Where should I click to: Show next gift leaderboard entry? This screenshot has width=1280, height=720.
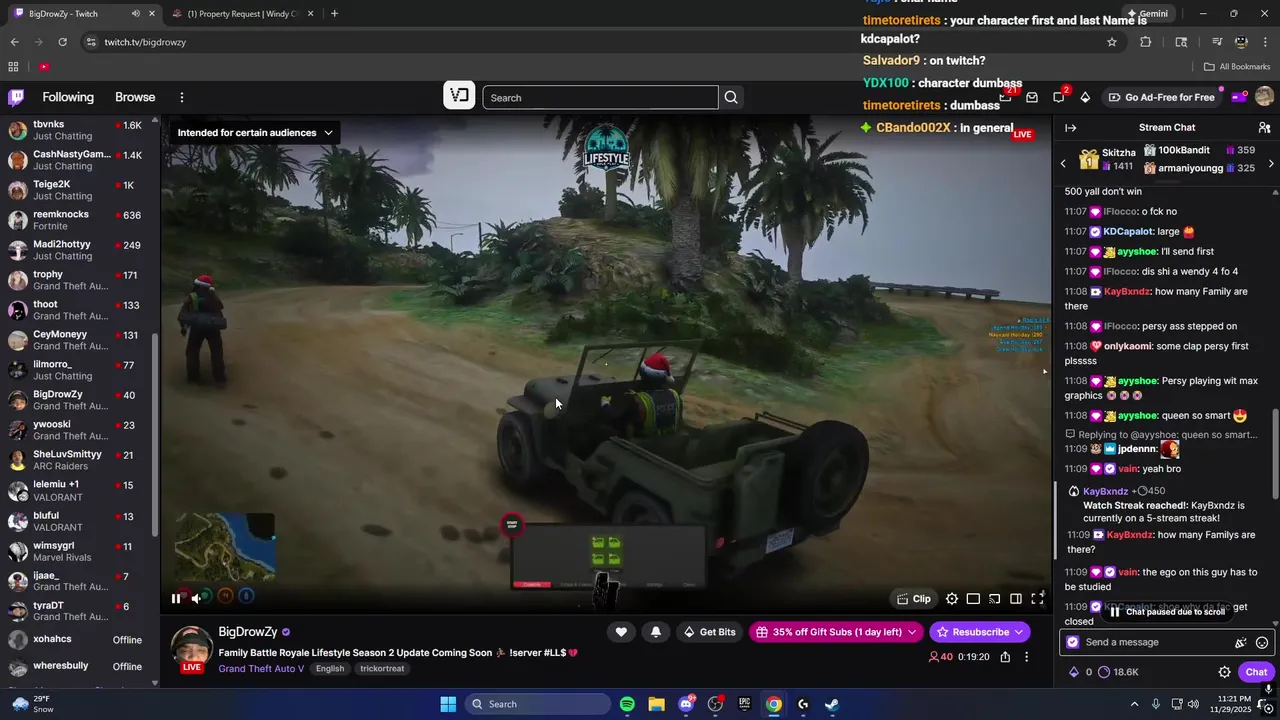tap(1270, 163)
